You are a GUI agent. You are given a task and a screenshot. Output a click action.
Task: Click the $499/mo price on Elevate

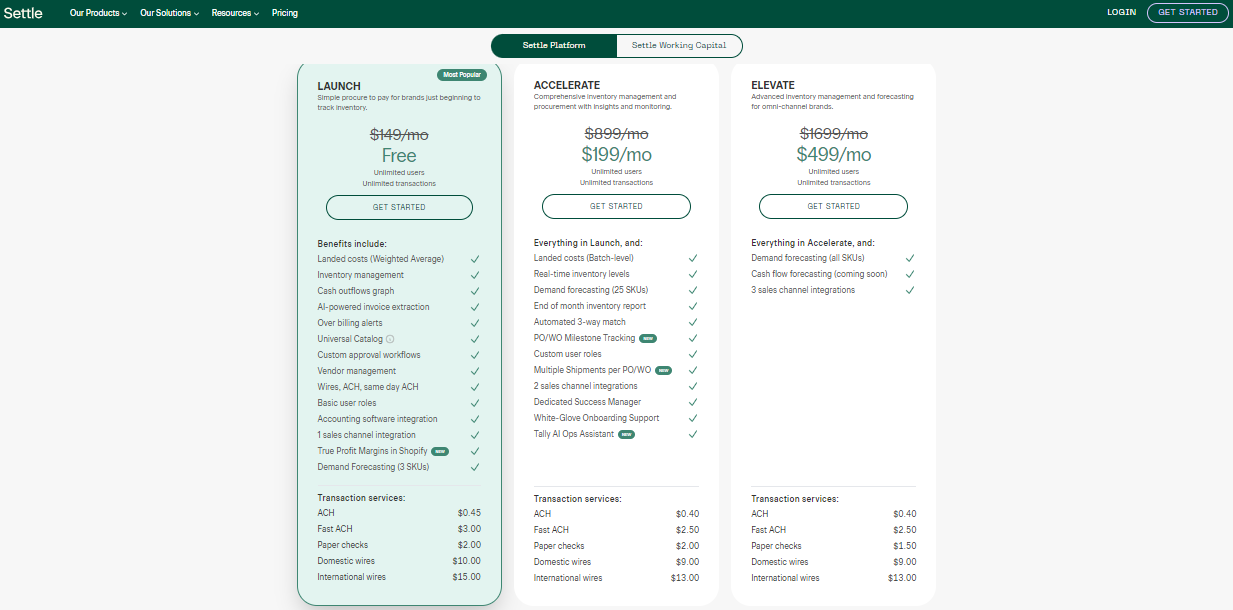pos(834,154)
